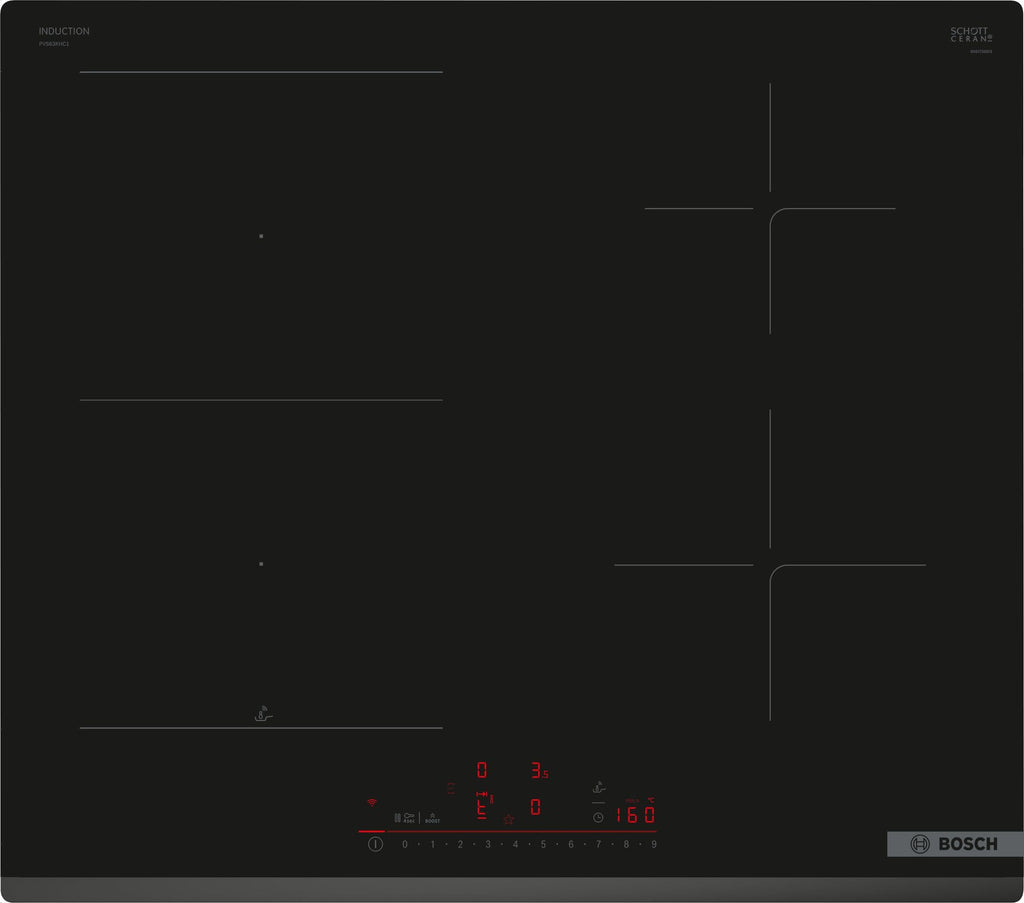Tap the centre dot of the upper-left flex zone
This screenshot has height=903, width=1024.
(x=261, y=236)
